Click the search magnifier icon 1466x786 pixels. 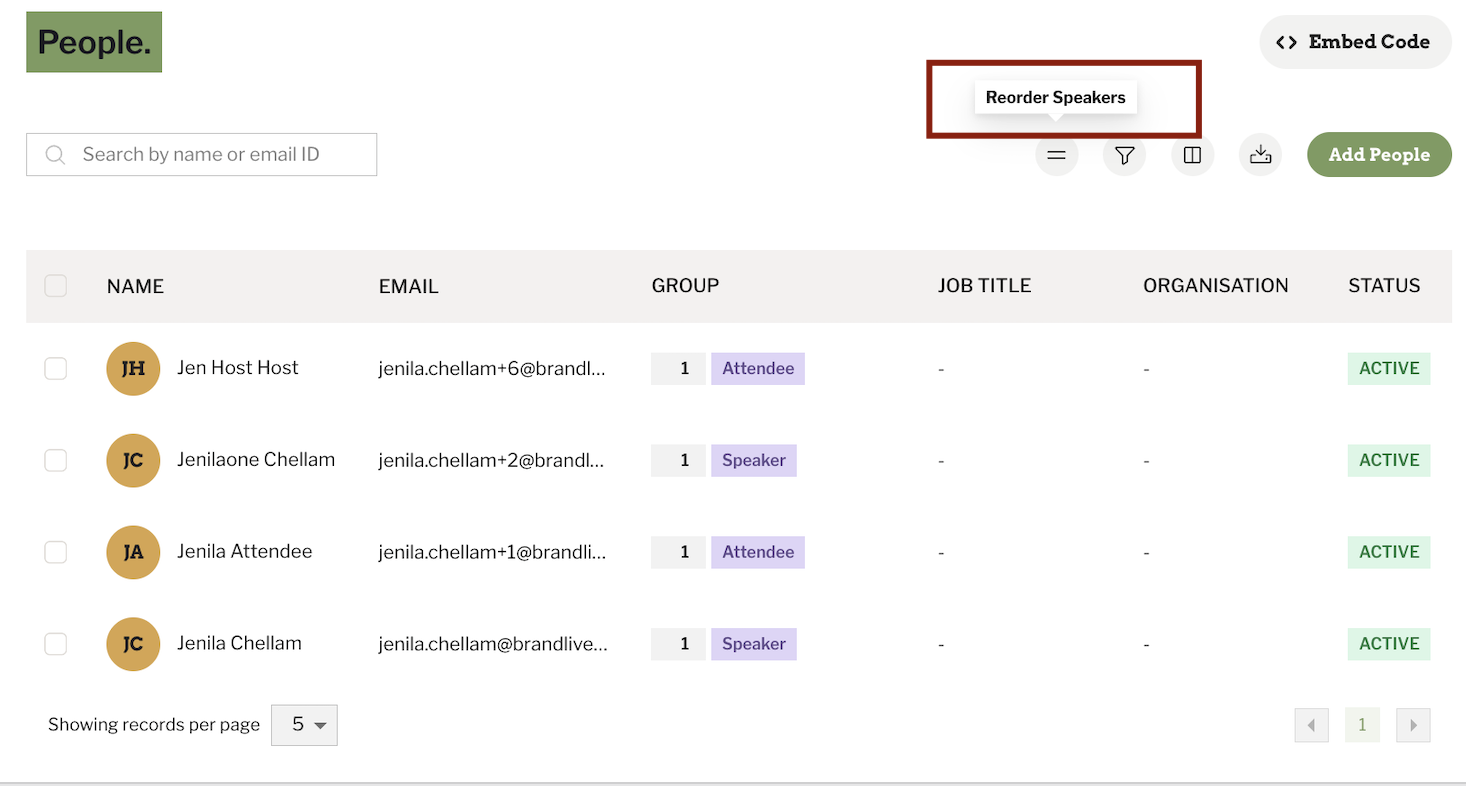[56, 155]
